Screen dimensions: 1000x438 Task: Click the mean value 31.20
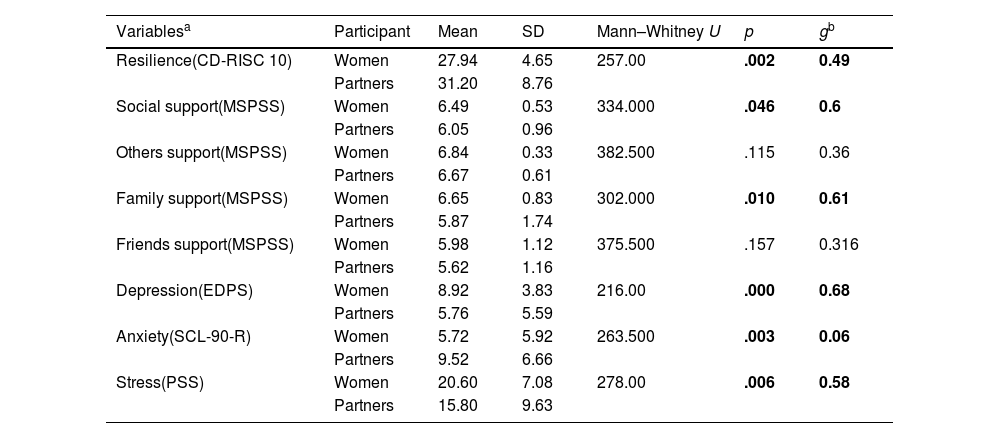(x=457, y=83)
